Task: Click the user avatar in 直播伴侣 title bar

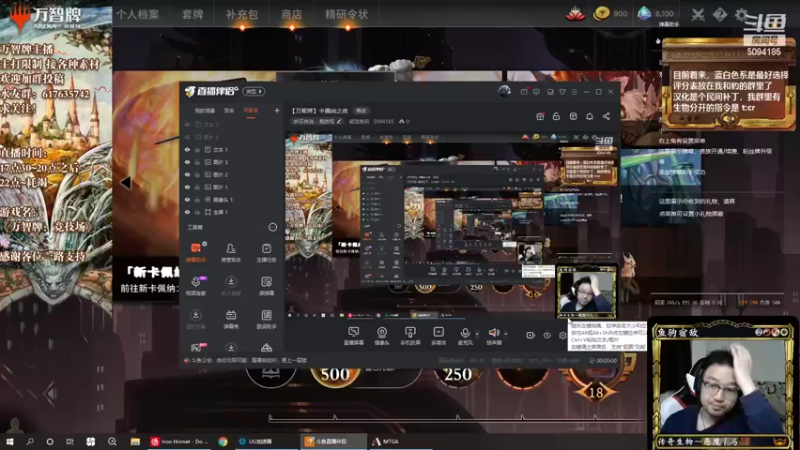Action: click(504, 91)
